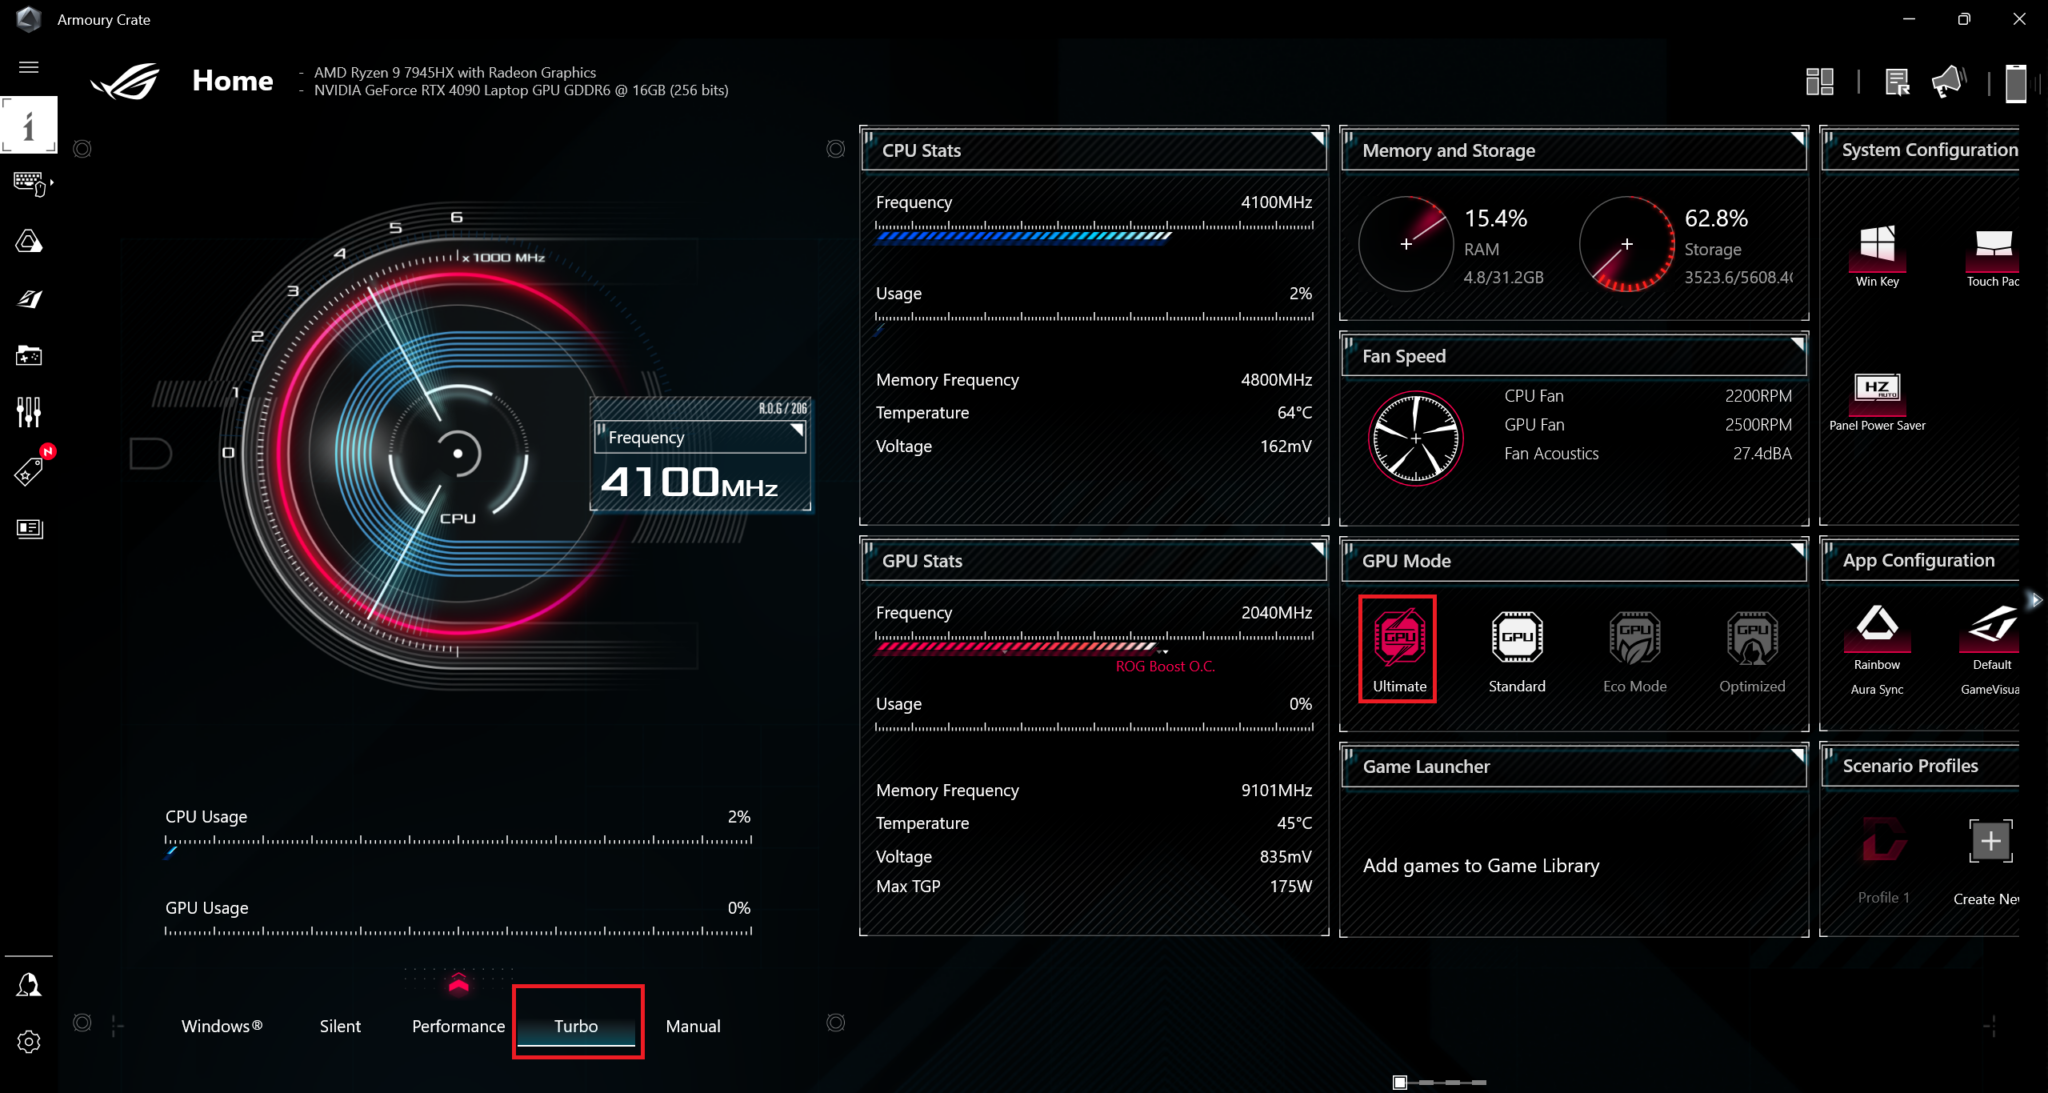Switch to the Manual performance tab
The image size is (2048, 1093).
point(693,1025)
